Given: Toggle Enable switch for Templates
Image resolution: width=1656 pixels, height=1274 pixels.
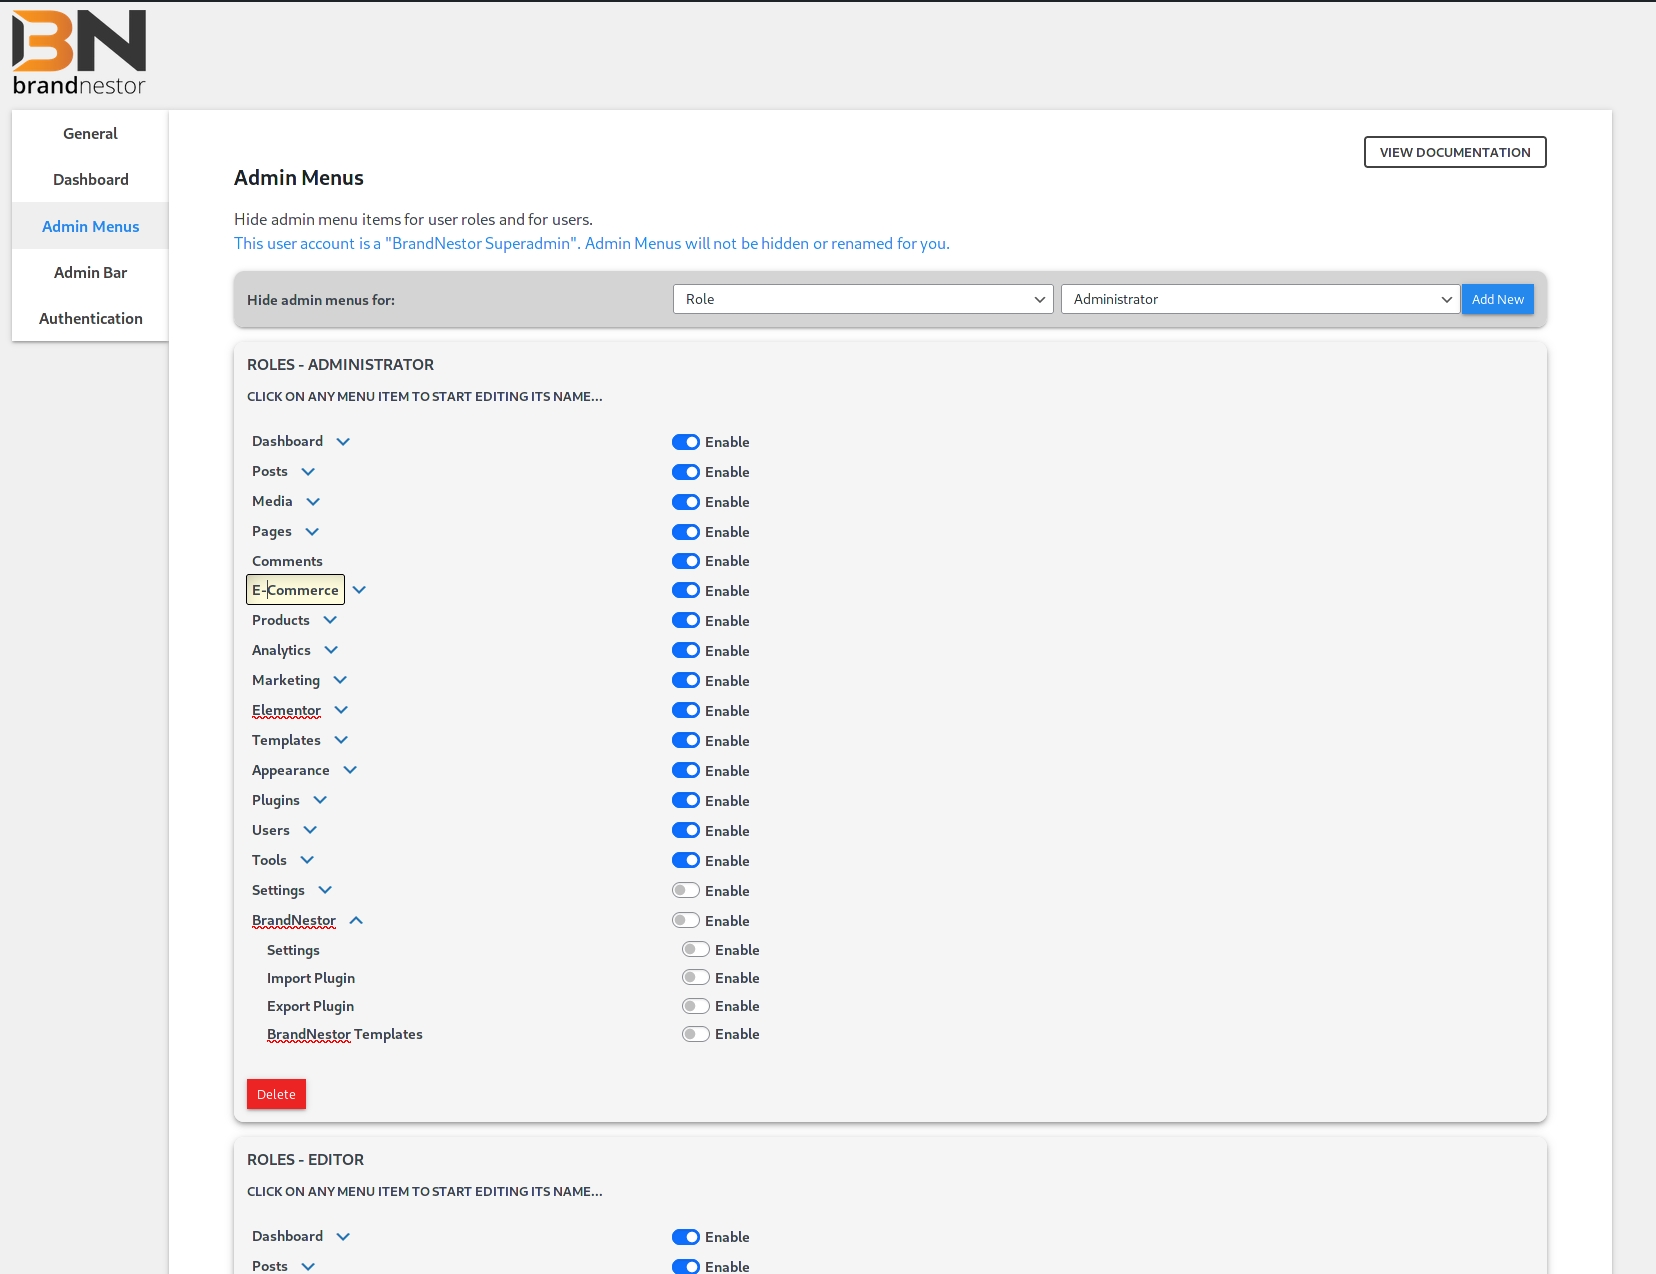Looking at the screenshot, I should (x=686, y=741).
